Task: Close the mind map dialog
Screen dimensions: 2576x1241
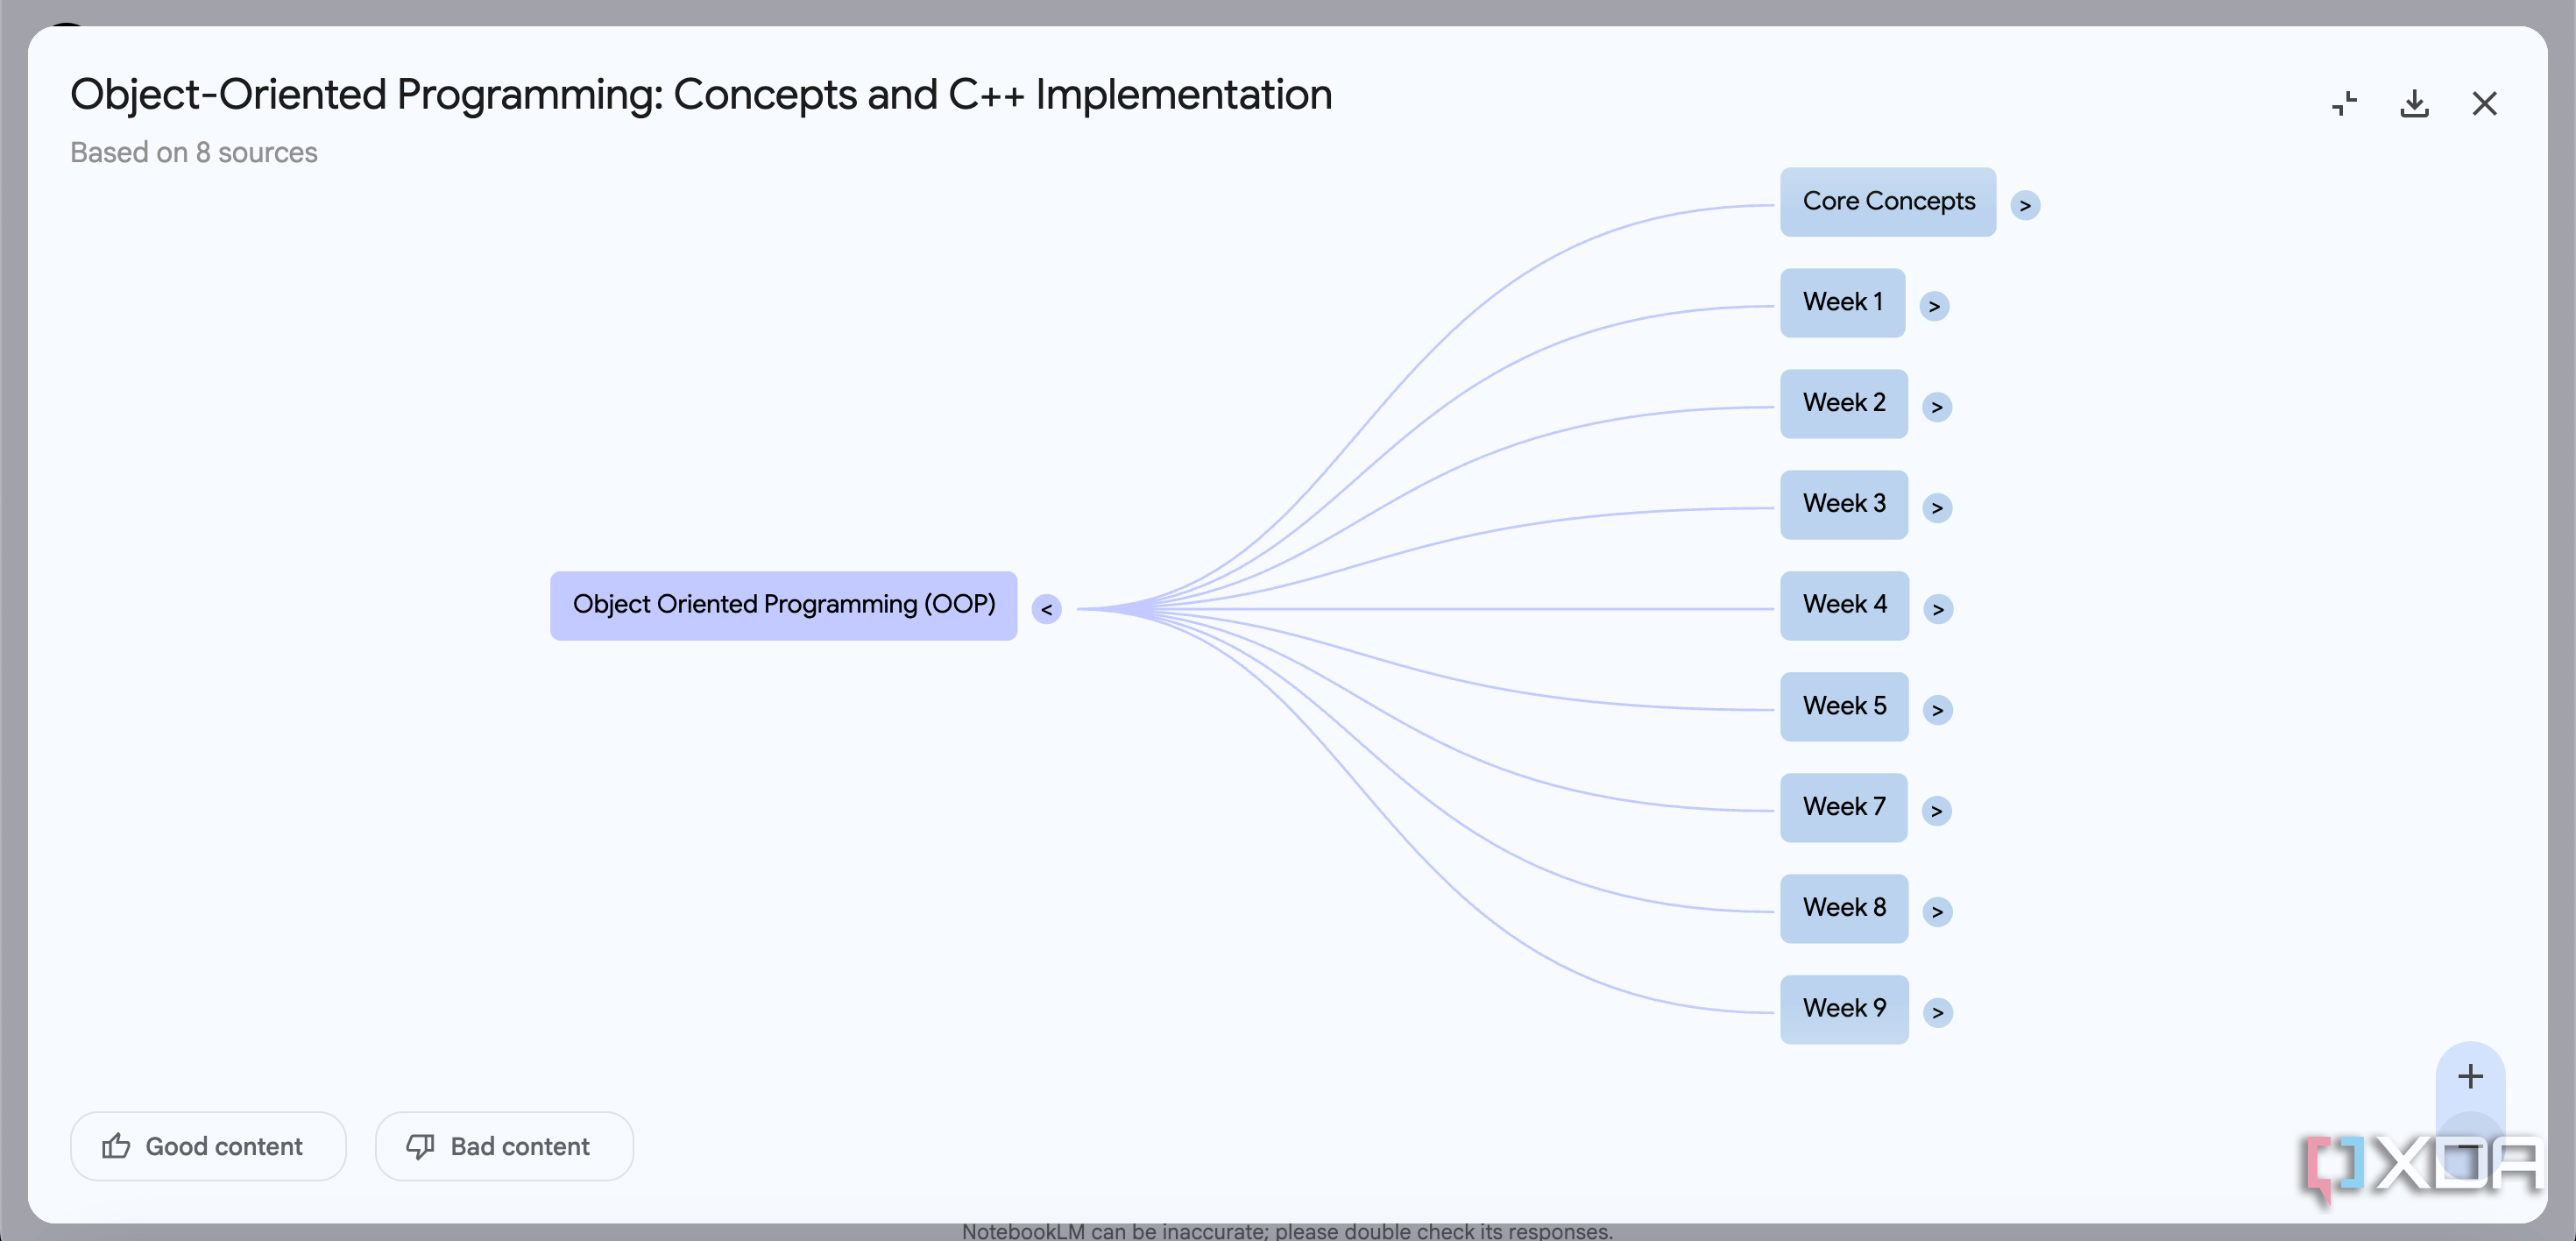Action: coord(2484,103)
